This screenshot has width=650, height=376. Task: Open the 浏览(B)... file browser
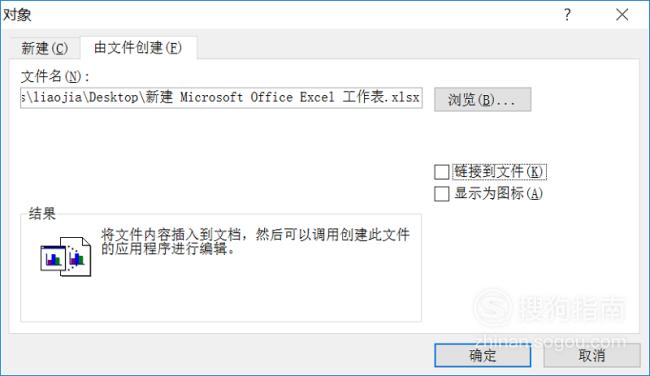coord(483,99)
